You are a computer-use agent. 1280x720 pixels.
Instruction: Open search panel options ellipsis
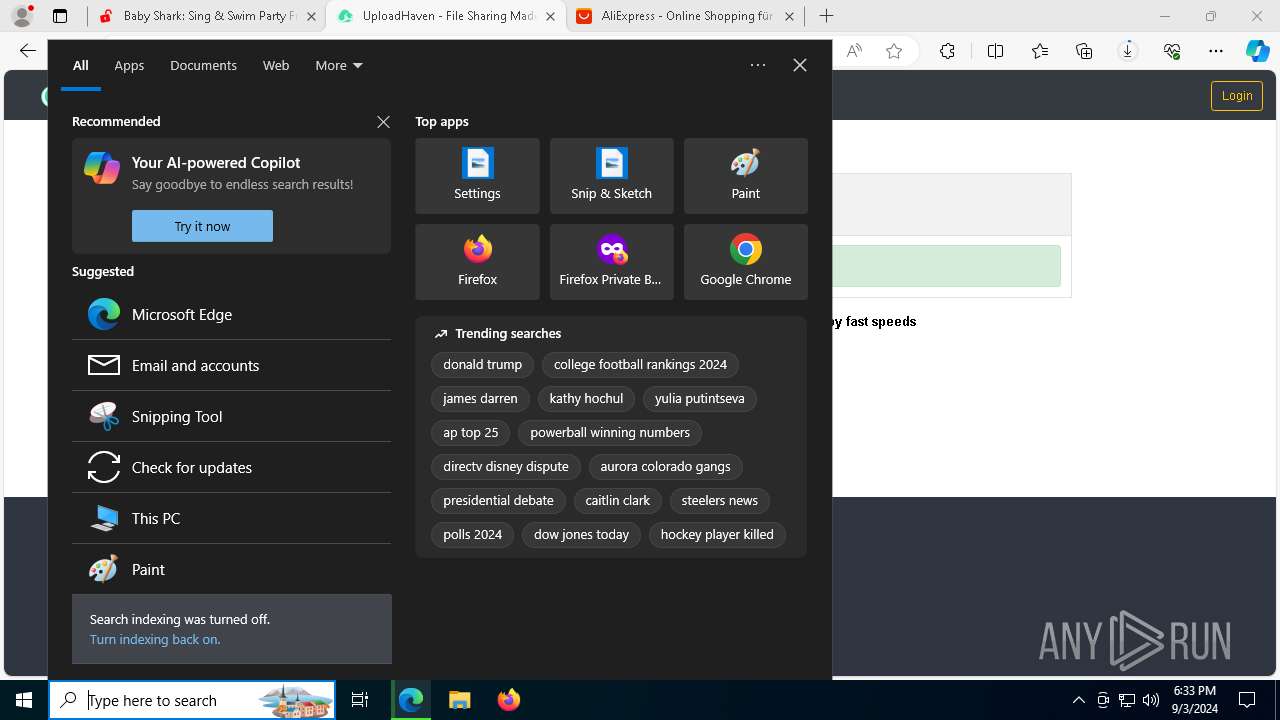[758, 65]
